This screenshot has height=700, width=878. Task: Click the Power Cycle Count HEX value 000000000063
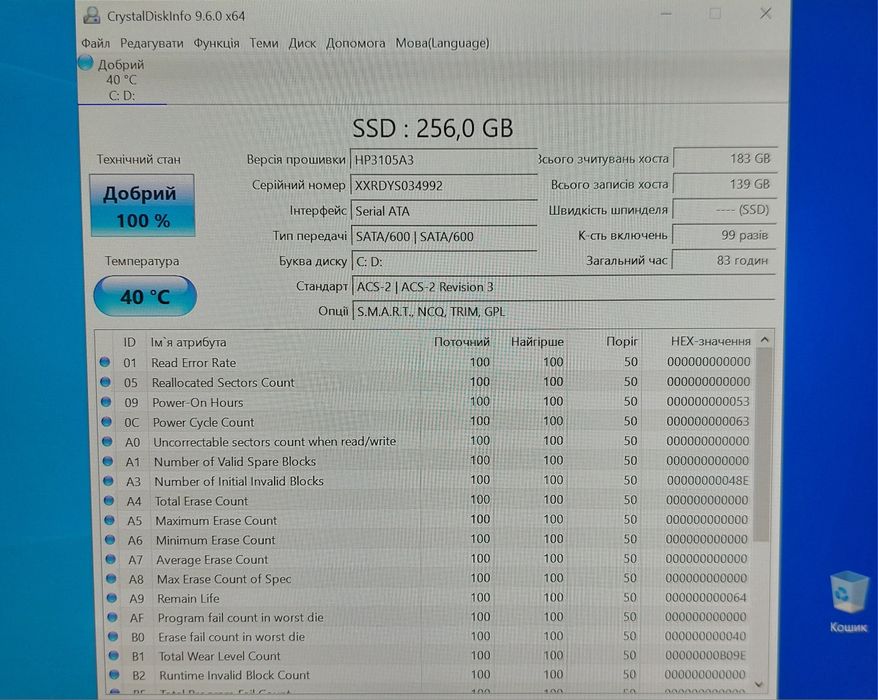pos(708,421)
